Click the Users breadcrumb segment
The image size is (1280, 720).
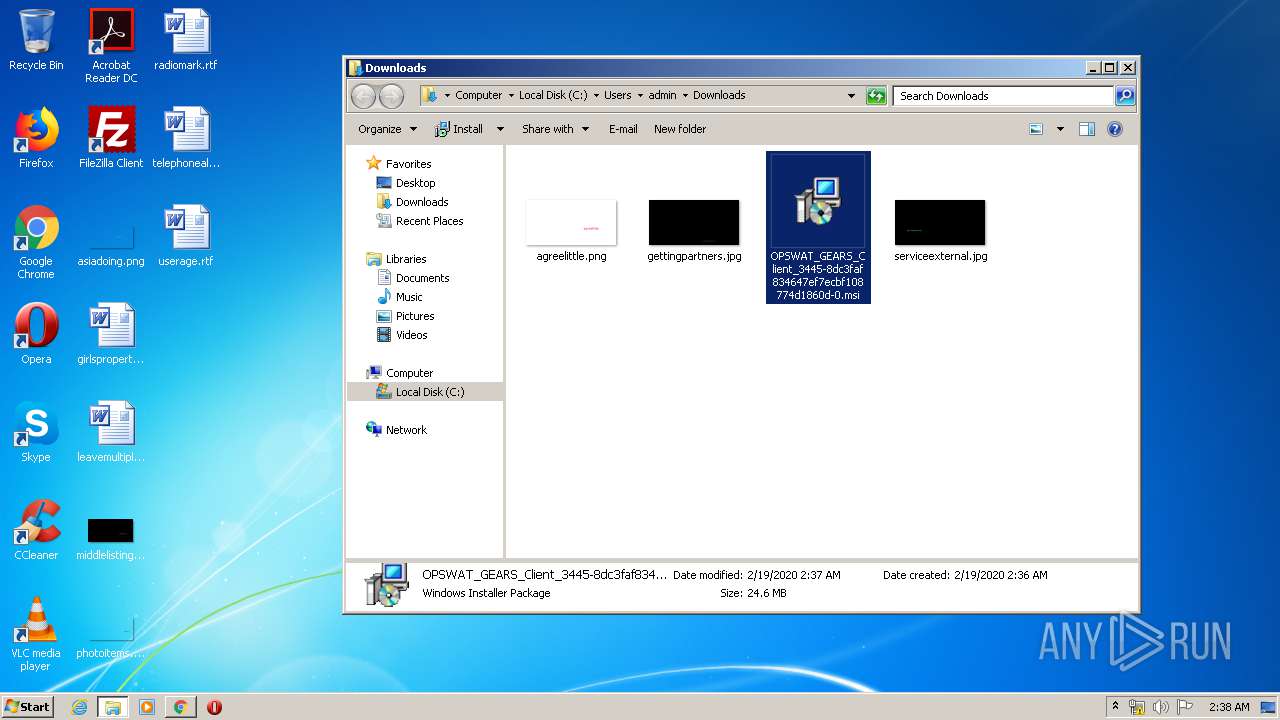617,96
